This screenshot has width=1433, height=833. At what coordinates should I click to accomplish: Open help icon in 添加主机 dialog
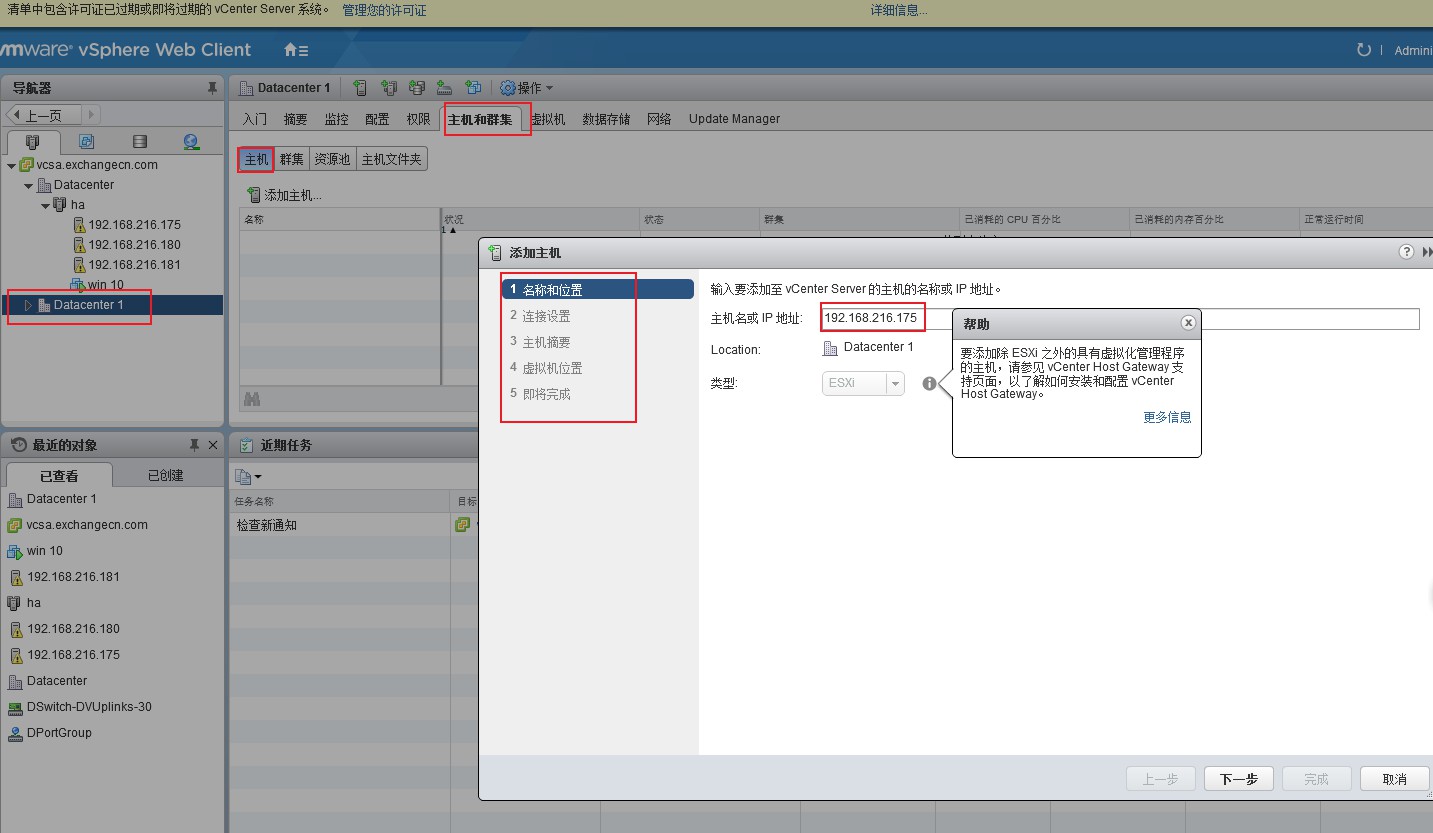tap(1406, 252)
